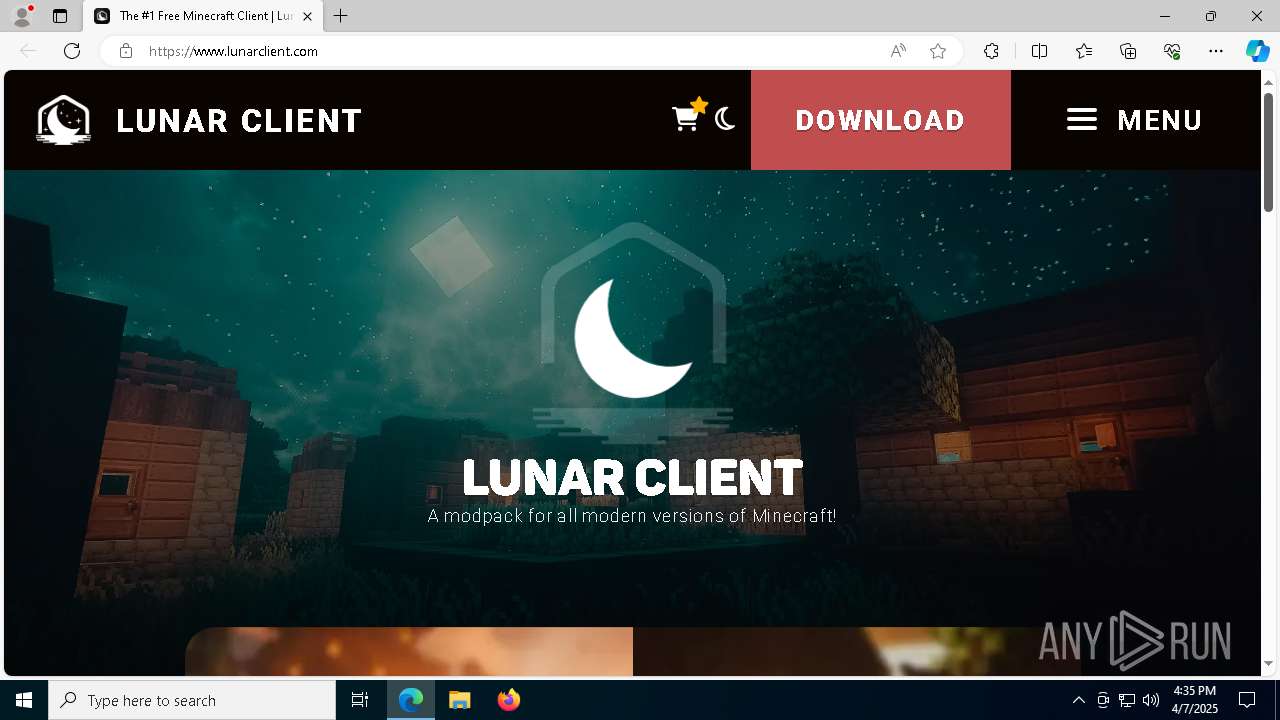
Task: Open the Collections icon
Action: [x=1128, y=51]
